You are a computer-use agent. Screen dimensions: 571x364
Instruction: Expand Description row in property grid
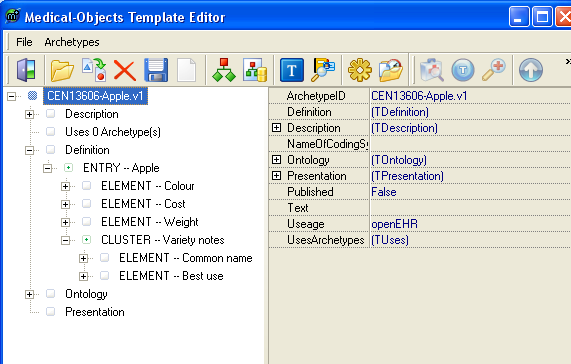coord(276,127)
